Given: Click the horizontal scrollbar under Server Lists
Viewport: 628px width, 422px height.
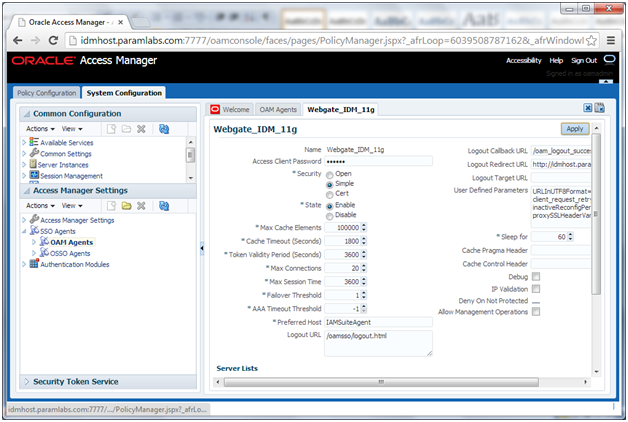Looking at the screenshot, I should click(381, 382).
